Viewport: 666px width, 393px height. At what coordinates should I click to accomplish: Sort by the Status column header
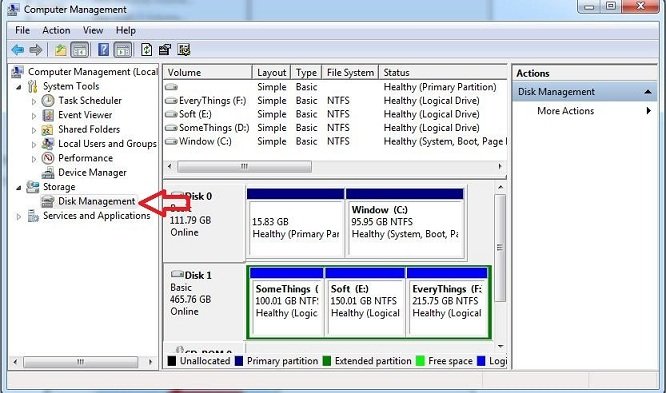(x=443, y=73)
